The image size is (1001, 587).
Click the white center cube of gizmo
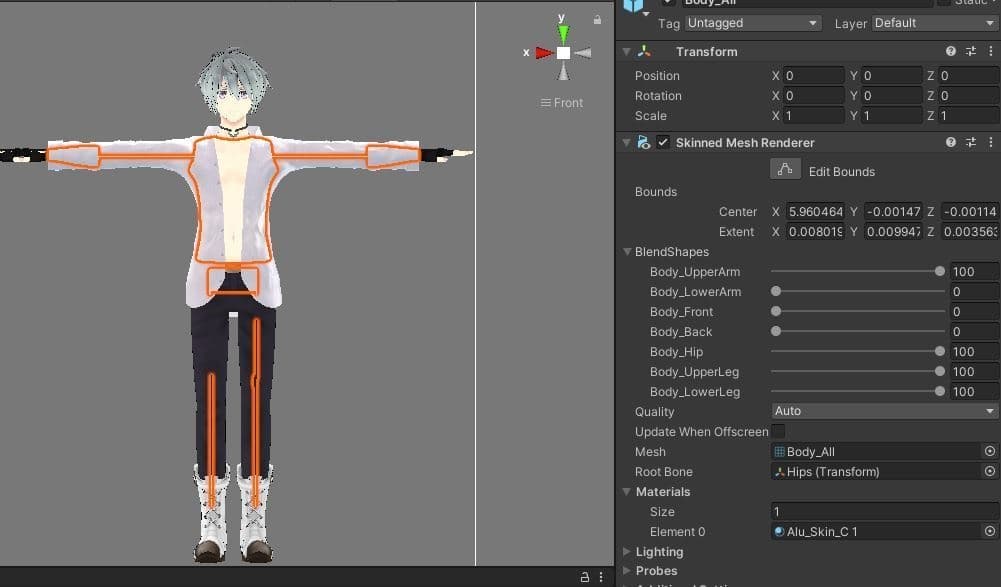[563, 52]
